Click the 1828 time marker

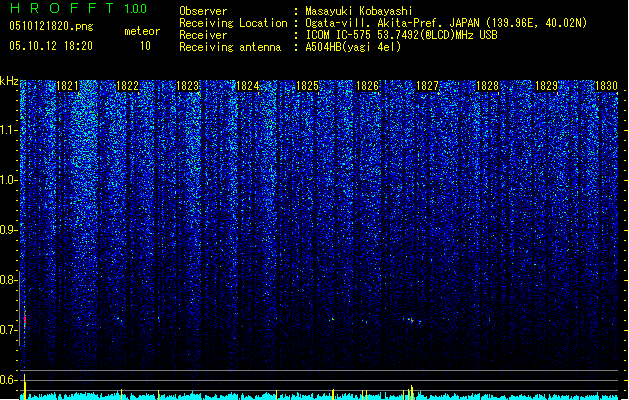click(x=487, y=86)
